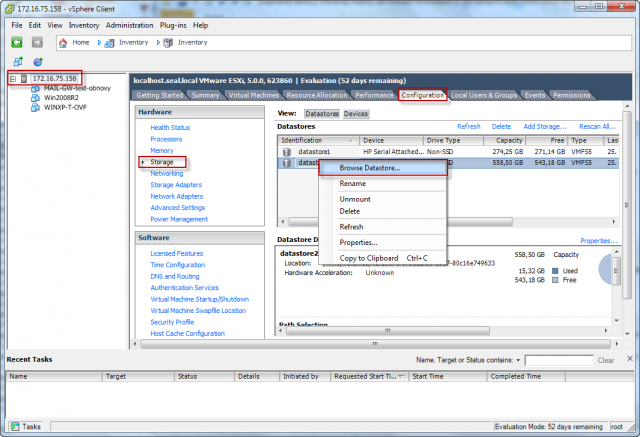Open Storage hardware link
Viewport: 640px width, 437px height.
162,162
